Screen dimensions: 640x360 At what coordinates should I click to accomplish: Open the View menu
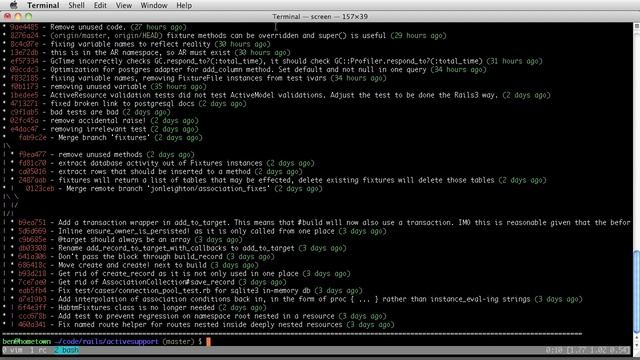(124, 5)
